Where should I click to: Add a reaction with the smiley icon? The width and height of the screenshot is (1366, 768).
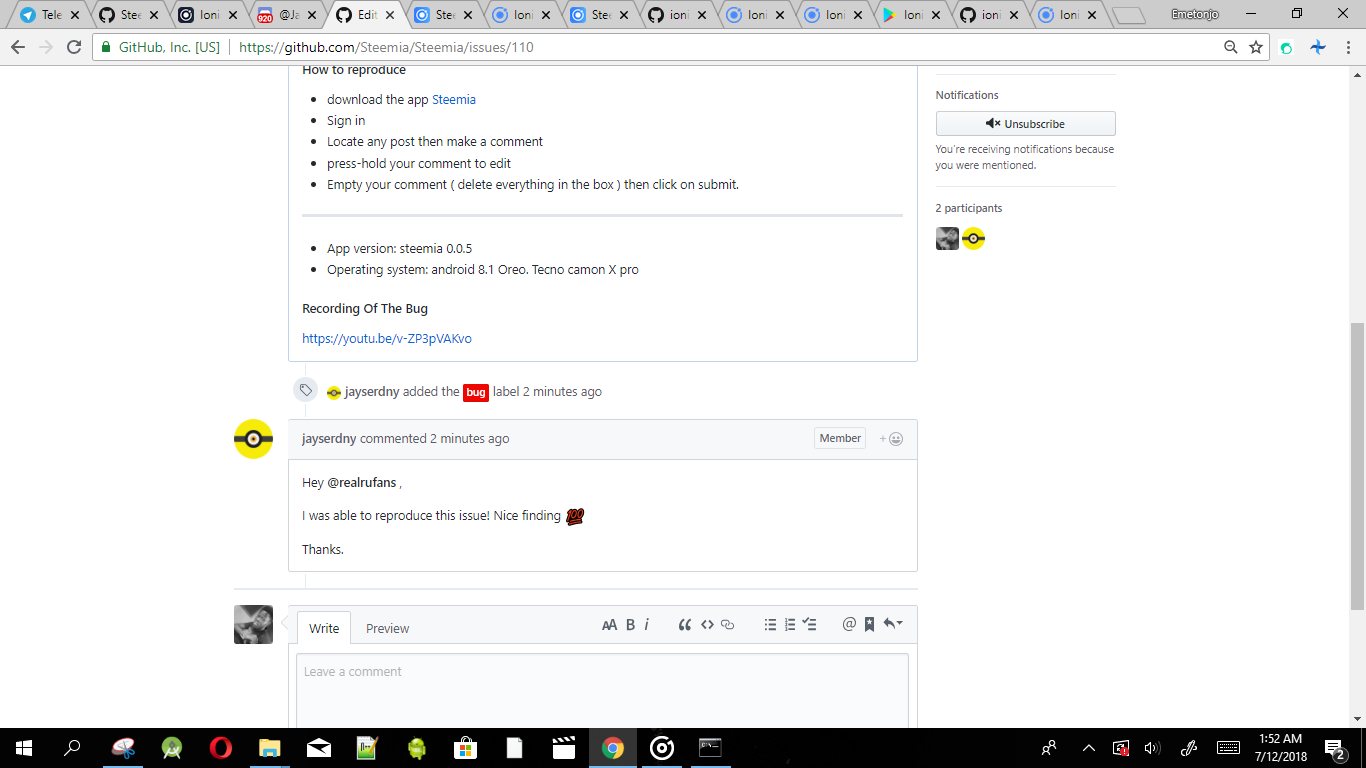(892, 439)
